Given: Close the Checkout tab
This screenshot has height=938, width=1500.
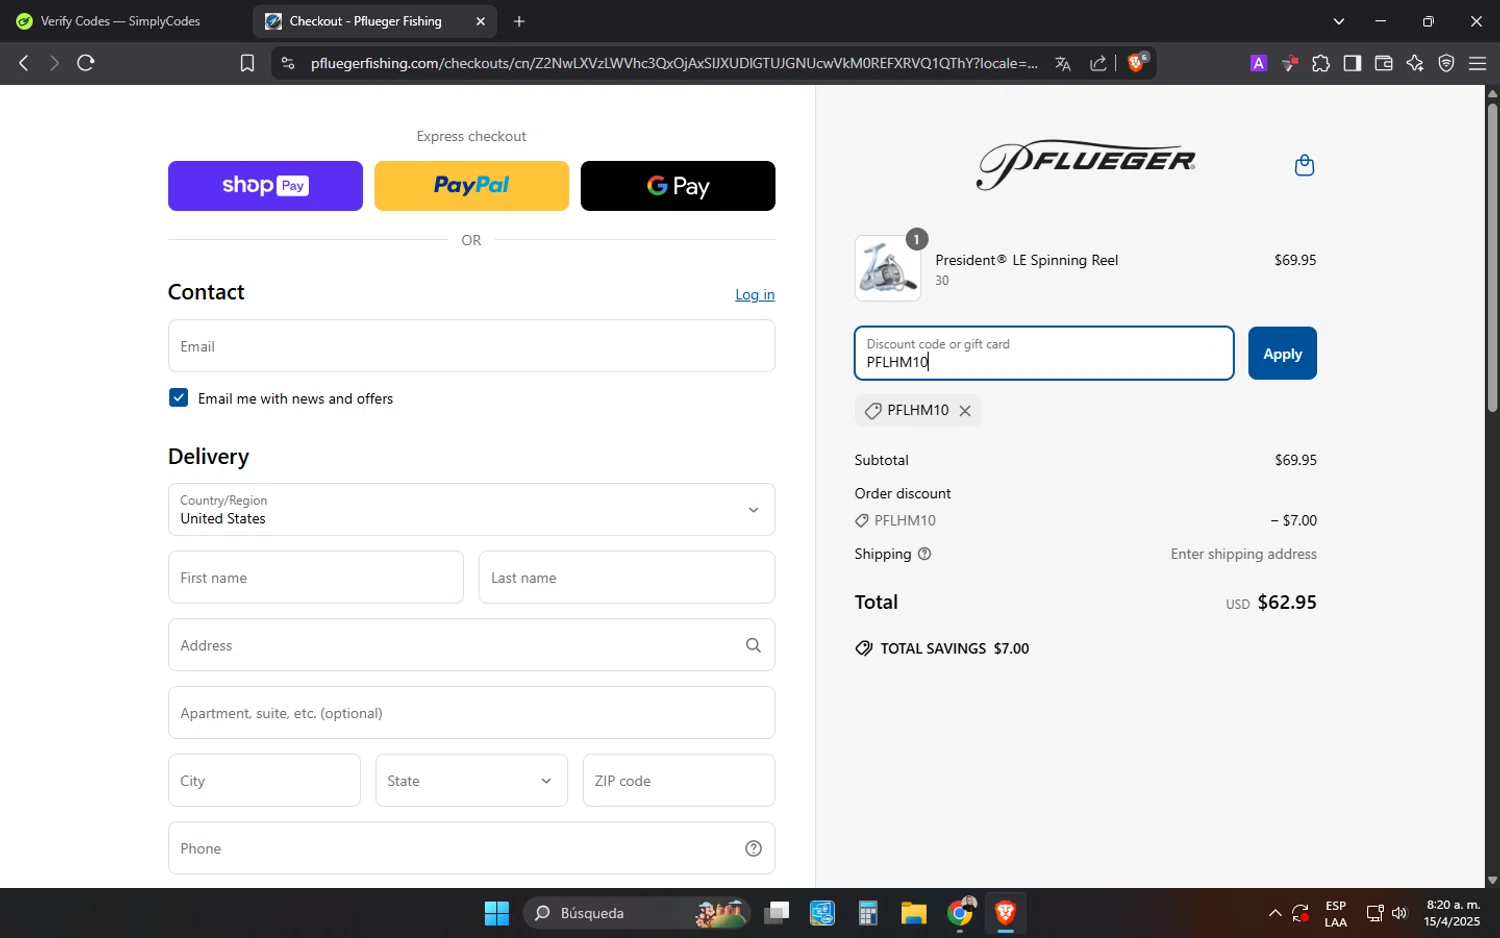Looking at the screenshot, I should 480,21.
